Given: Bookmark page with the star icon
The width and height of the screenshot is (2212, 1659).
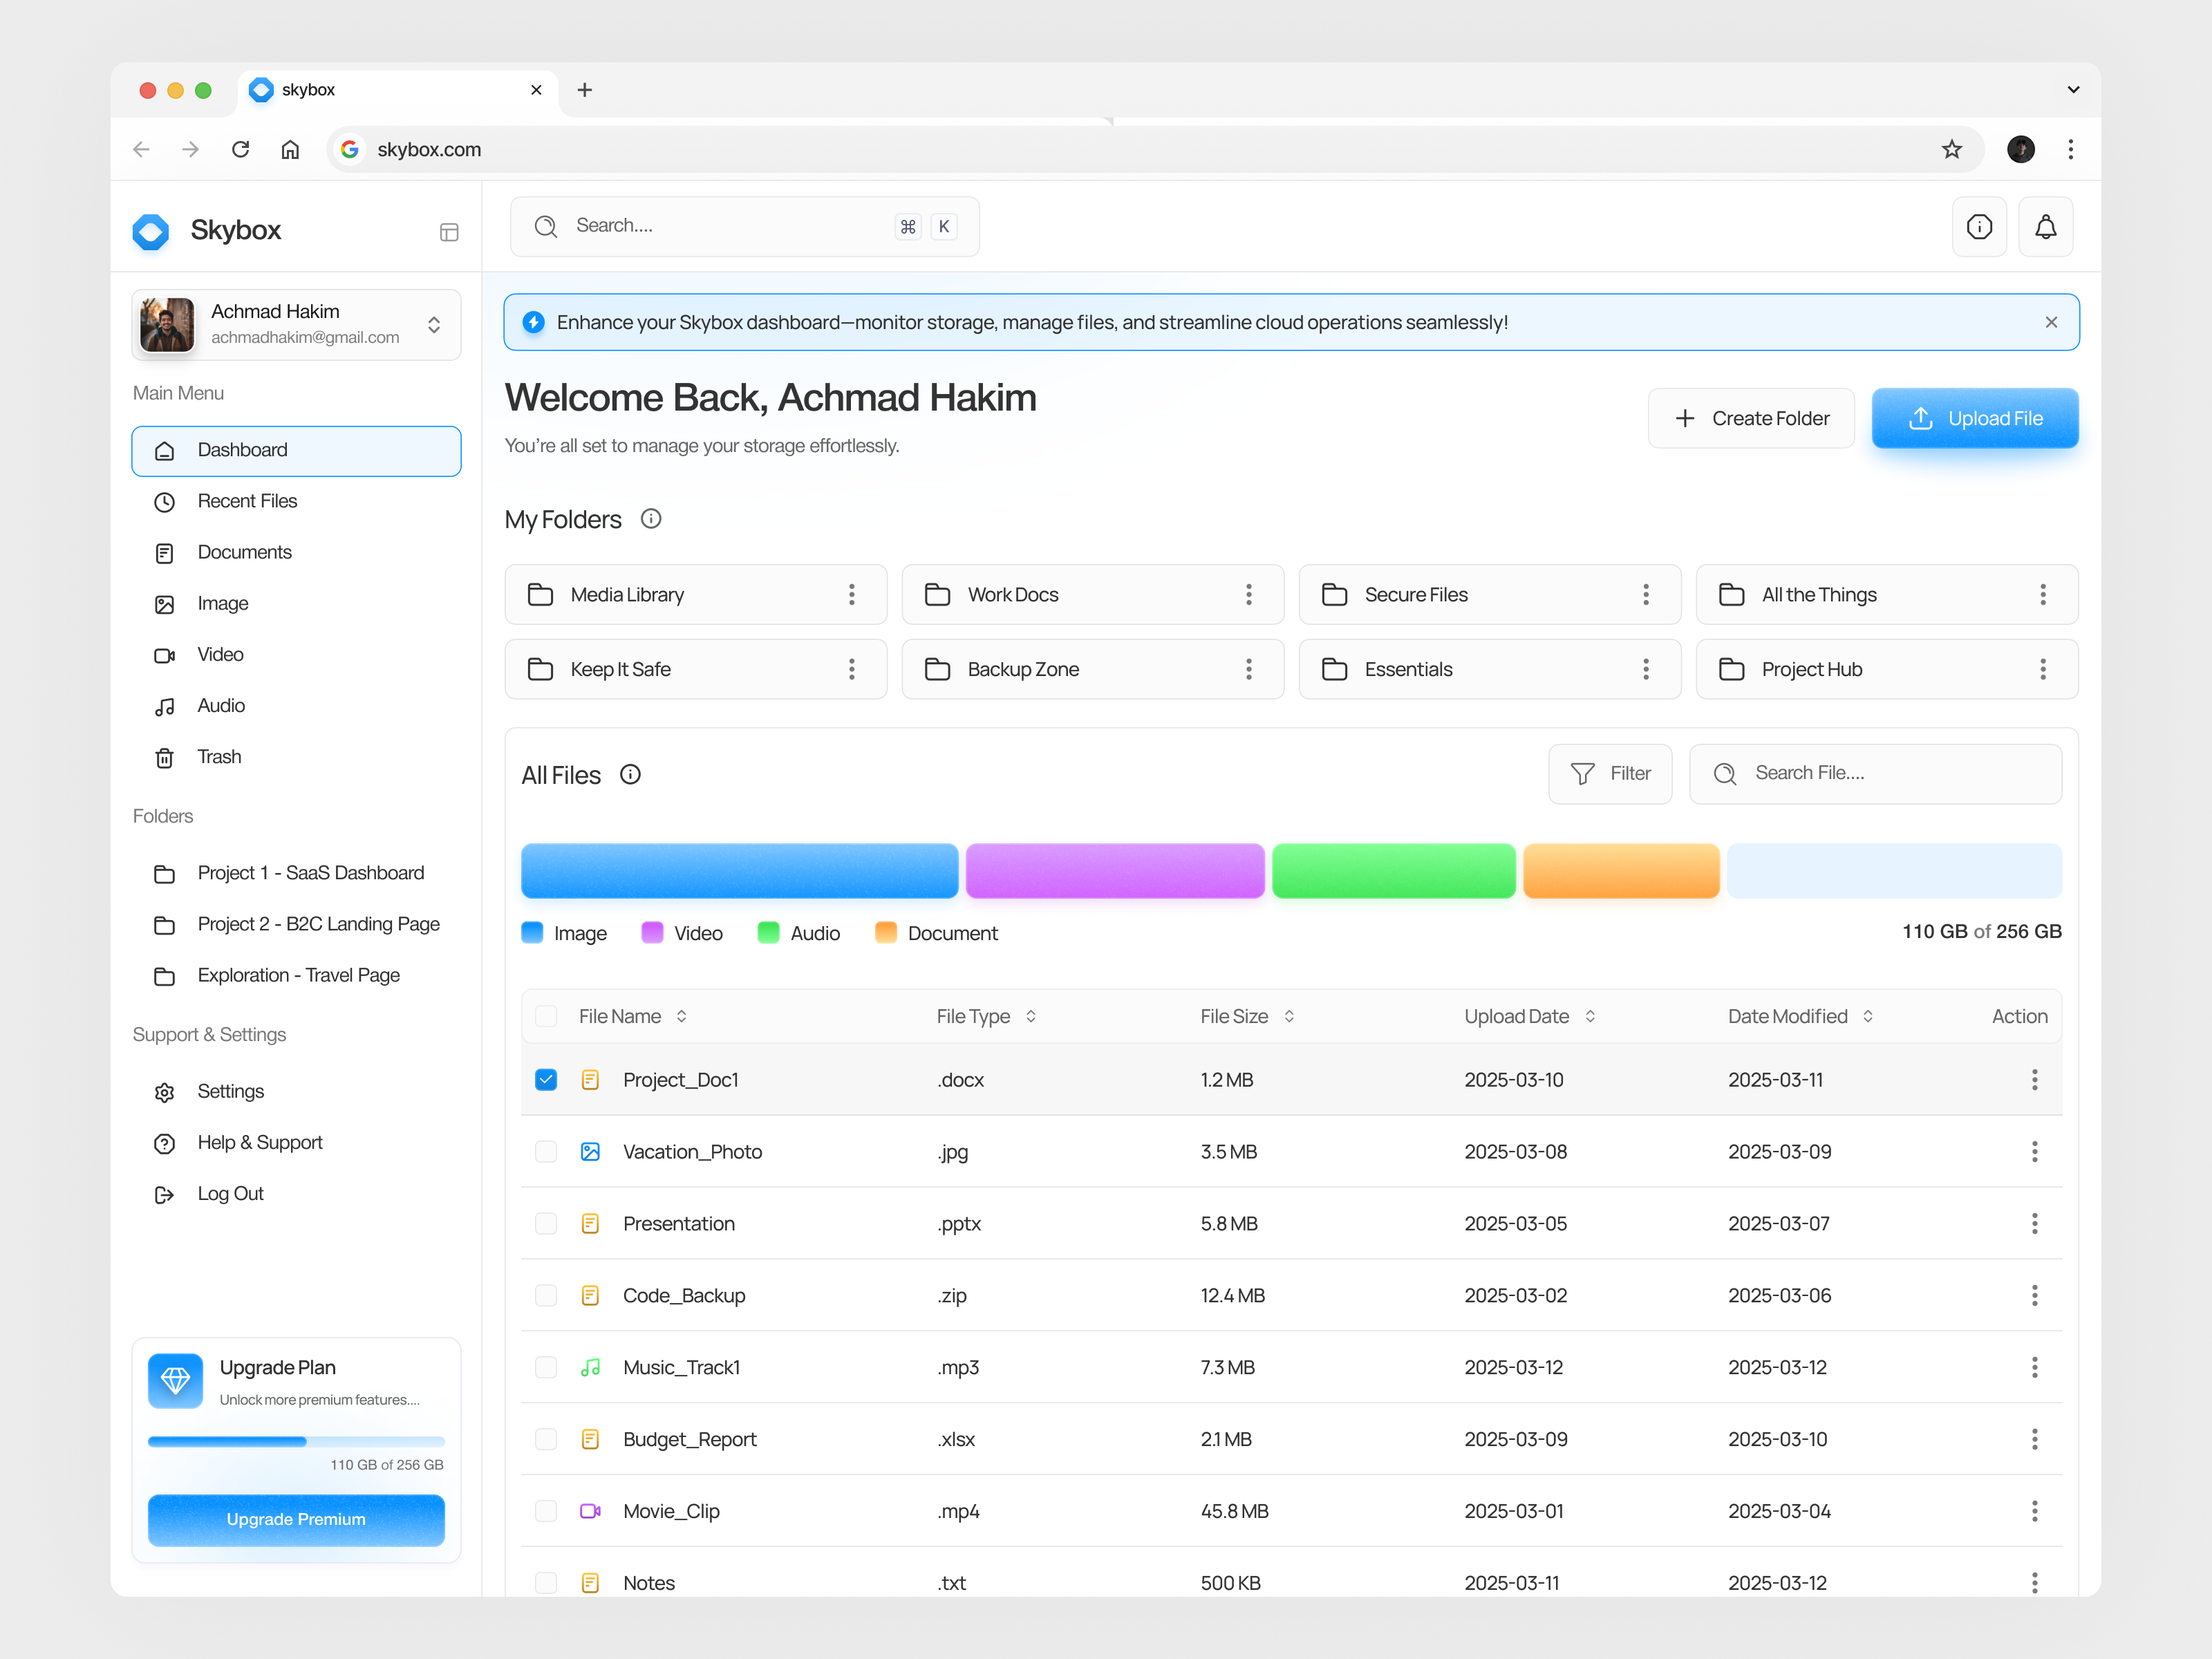Looking at the screenshot, I should point(1951,149).
